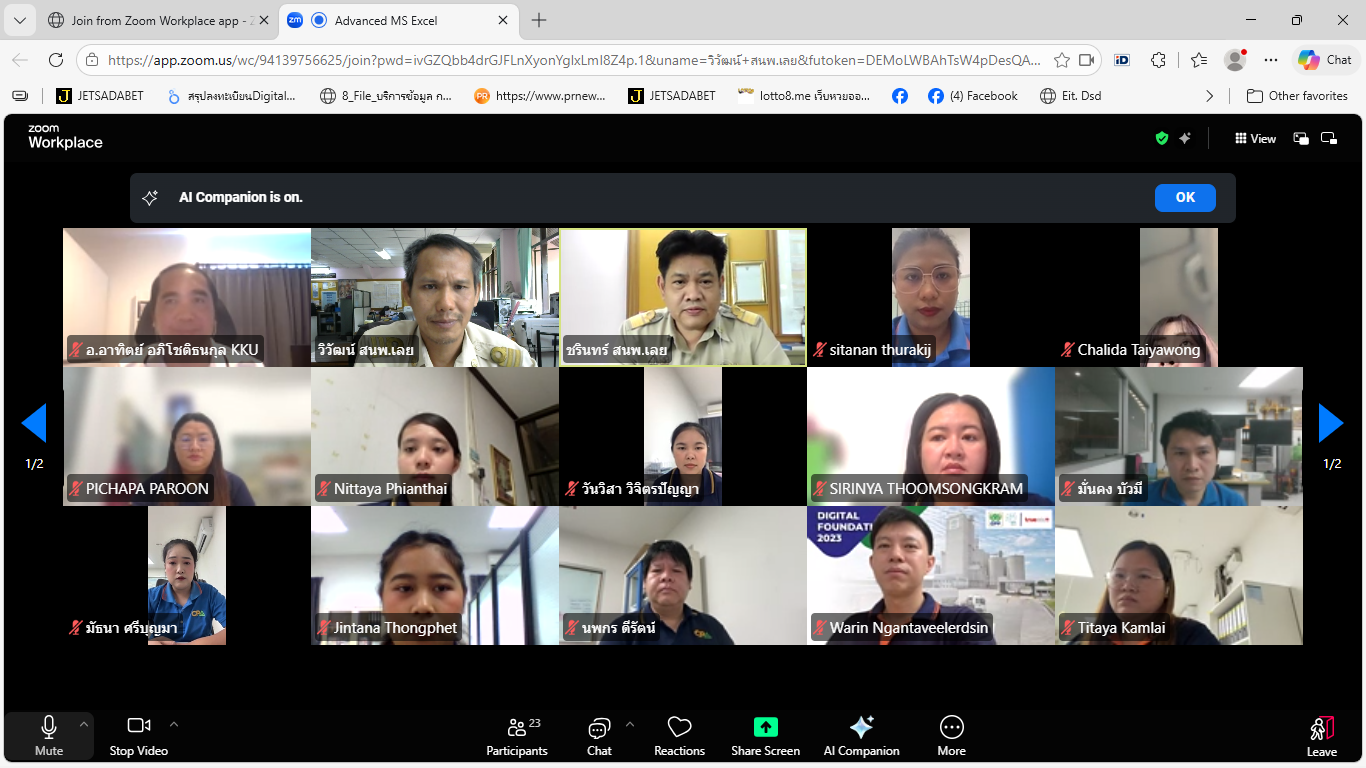Mute the microphone

(48, 736)
